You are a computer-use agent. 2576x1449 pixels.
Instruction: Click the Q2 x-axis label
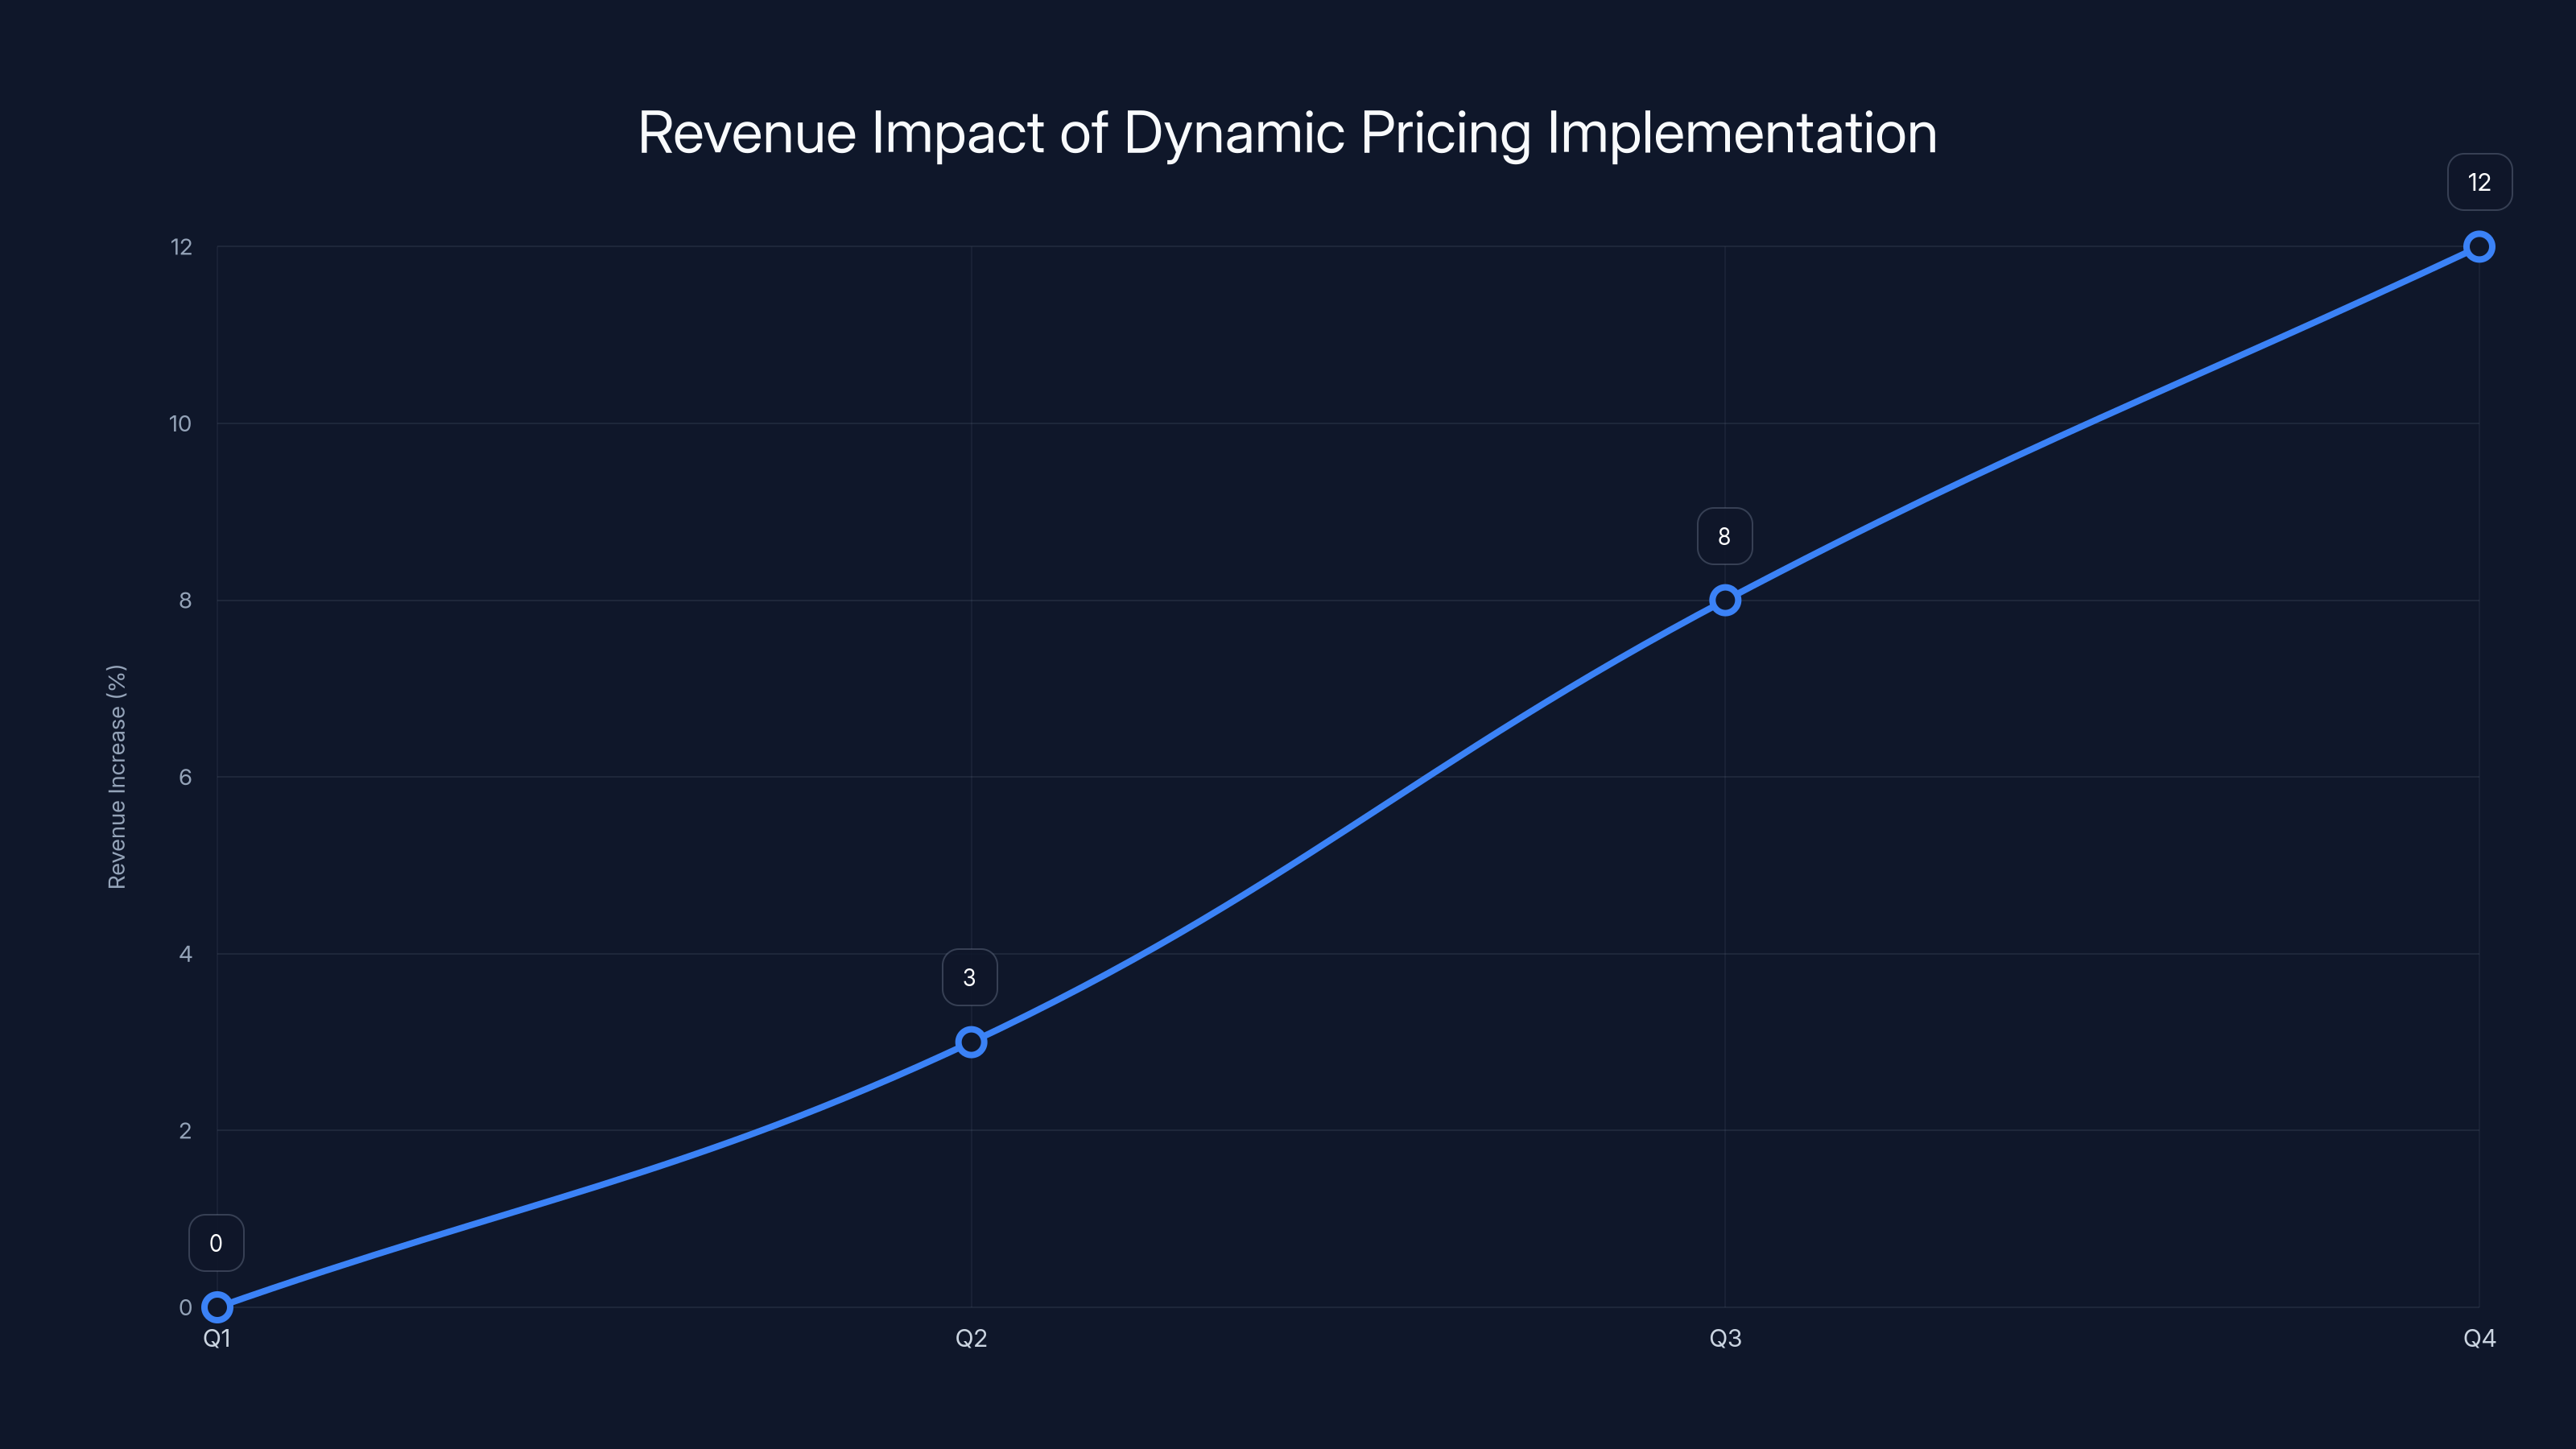point(971,1338)
